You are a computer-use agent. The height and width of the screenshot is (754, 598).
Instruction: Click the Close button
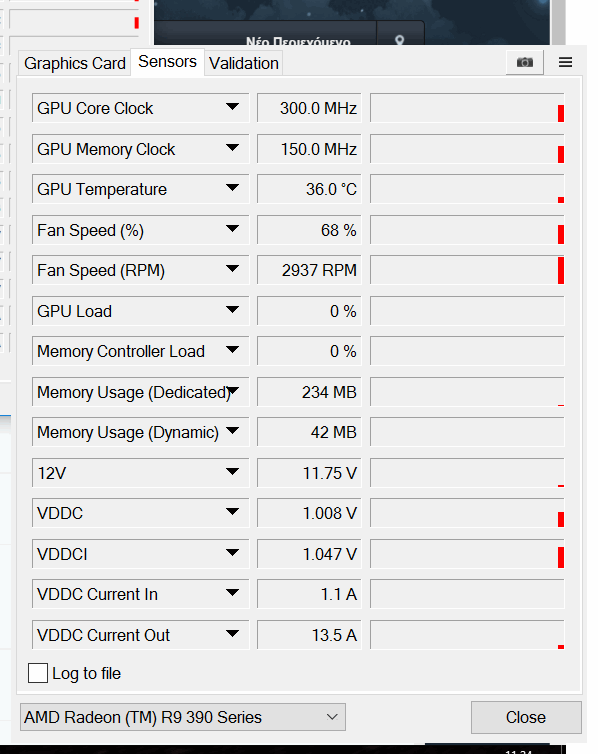coord(526,717)
